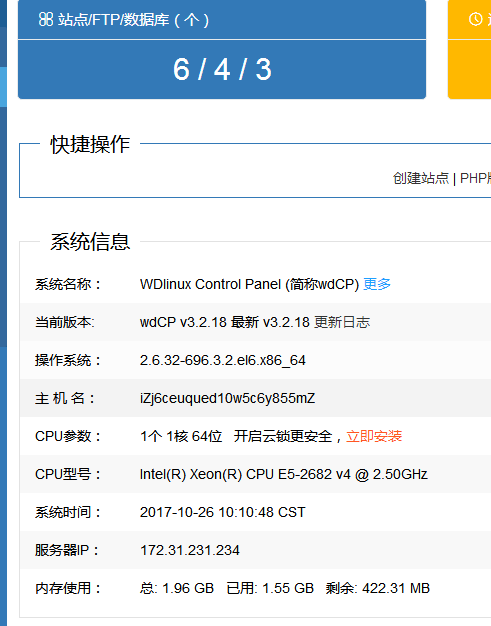This screenshot has width=491, height=626.
Task: Click the server IP 172.31.231.234
Action: [190, 550]
